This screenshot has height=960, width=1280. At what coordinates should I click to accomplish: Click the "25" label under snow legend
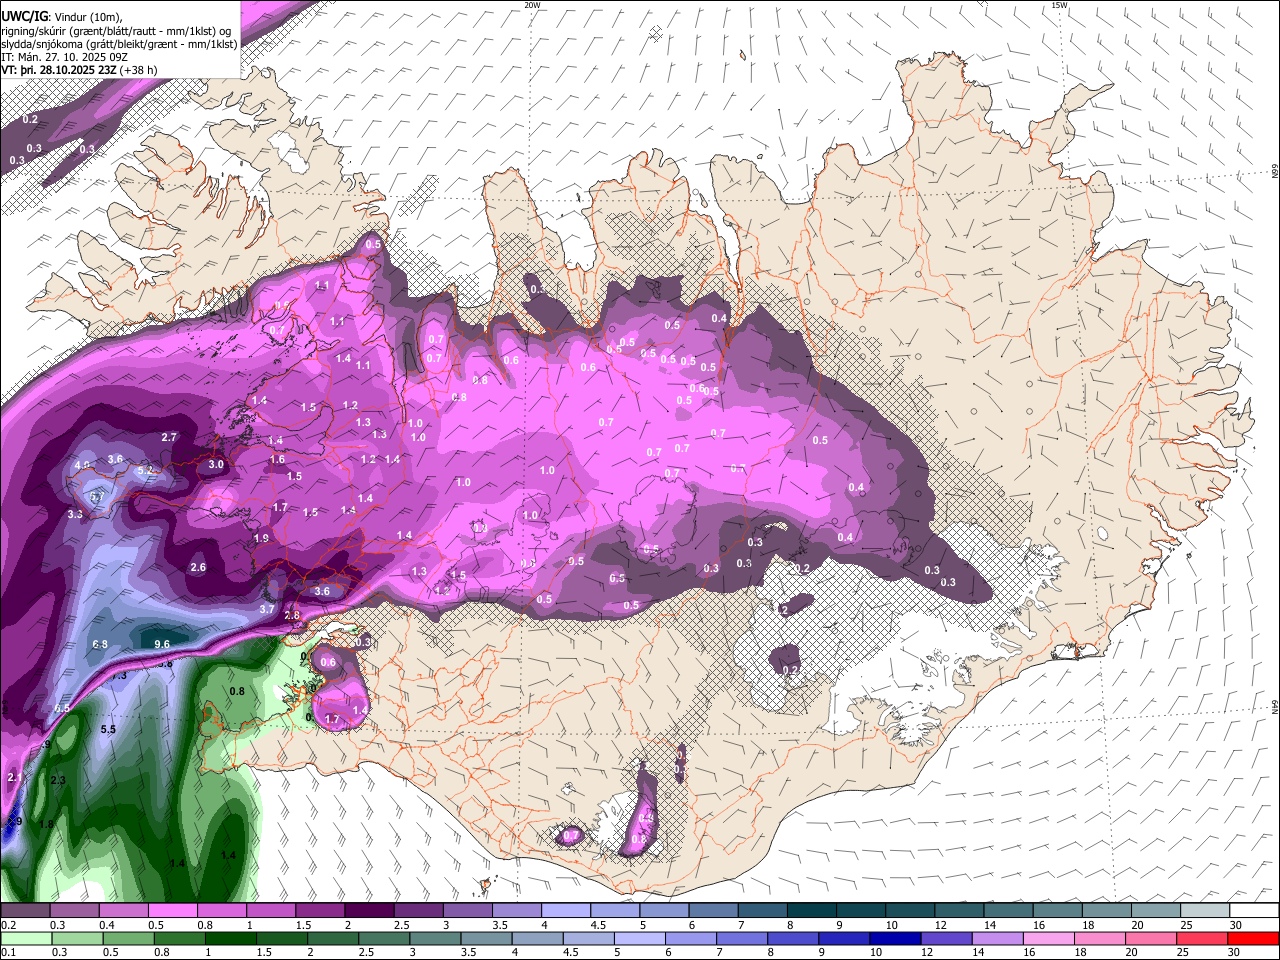click(1185, 925)
